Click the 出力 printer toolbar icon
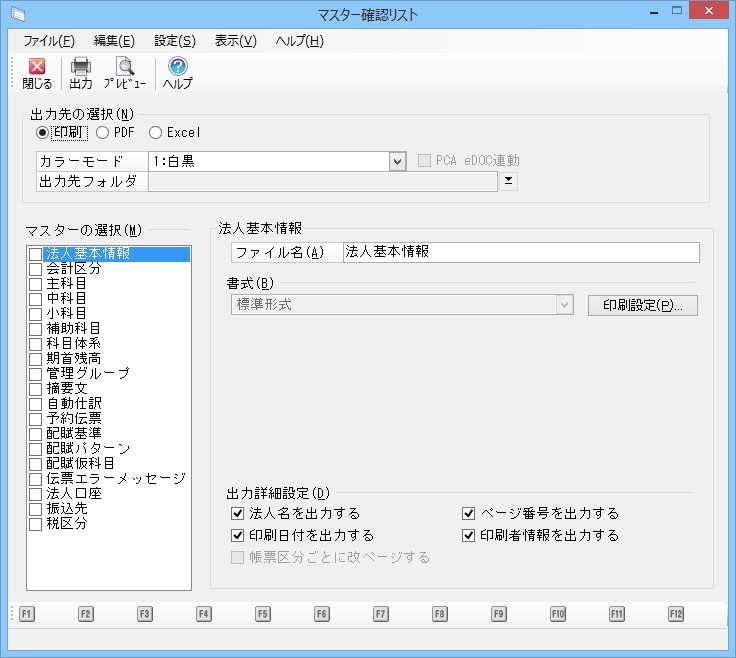736x658 pixels. pyautogui.click(x=81, y=73)
